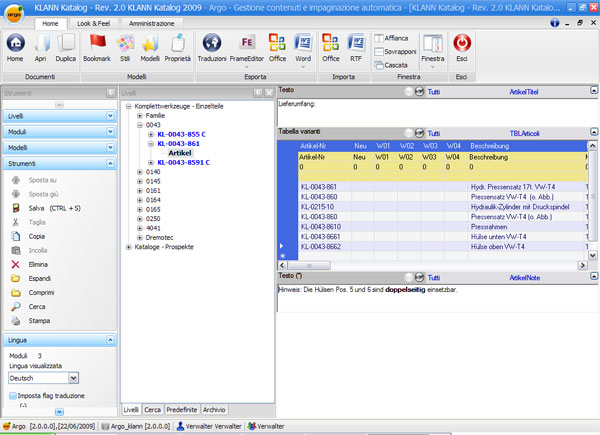Image resolution: width=600 pixels, height=435 pixels.
Task: Expand the Dremotec tree node
Action: (140, 238)
